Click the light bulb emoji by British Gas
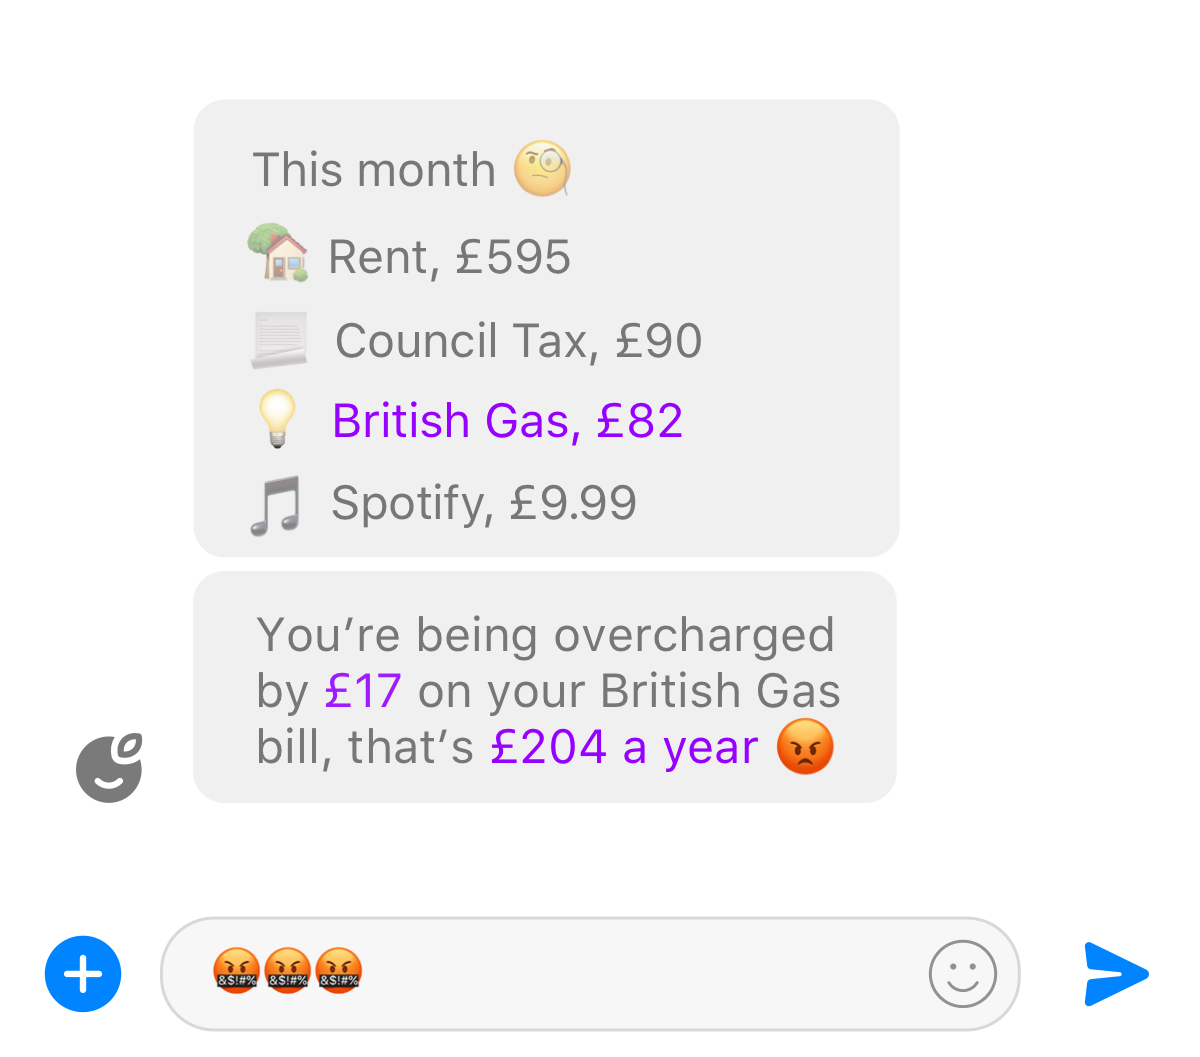Screen dimensions: 1200x1057 277,418
